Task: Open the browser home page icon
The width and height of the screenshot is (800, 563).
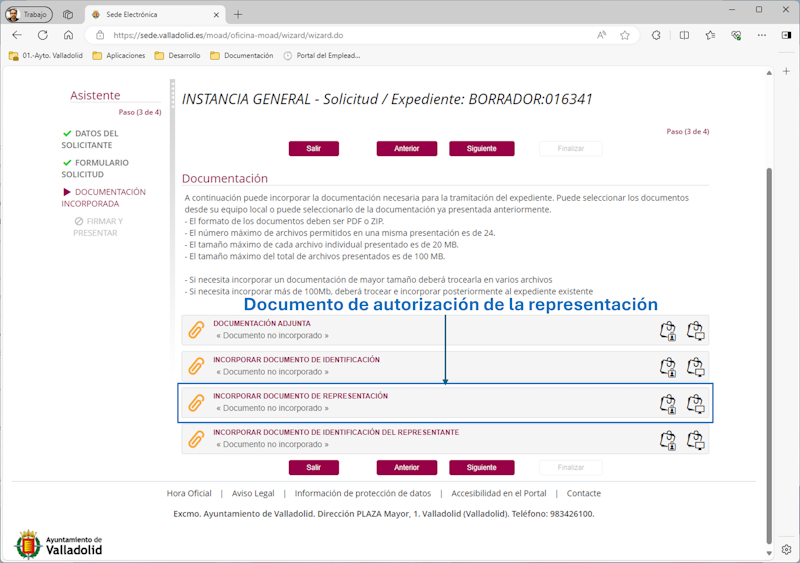Action: (x=68, y=35)
